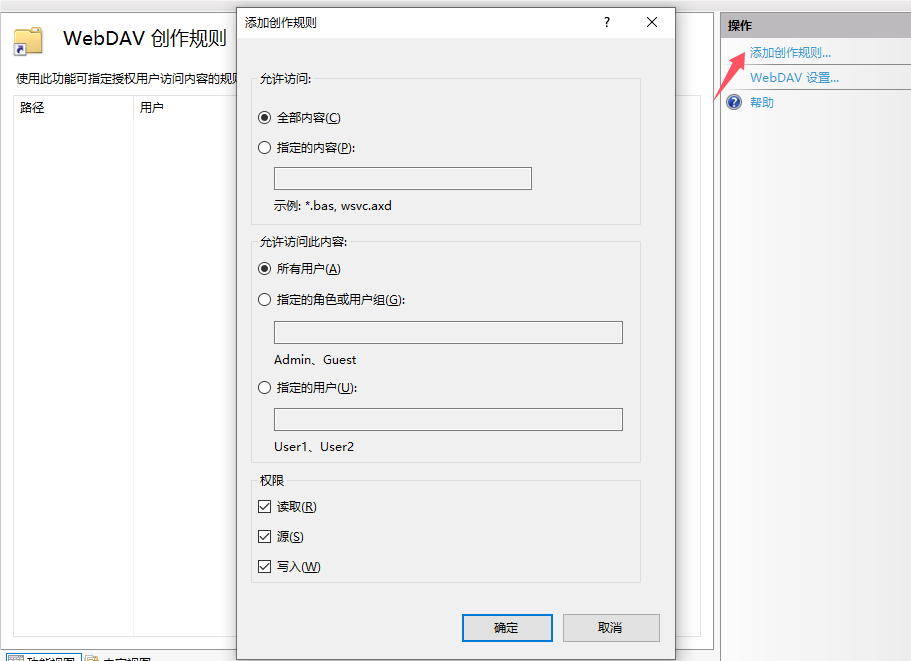The image size is (911, 661).
Task: Open the WebDAV 设置... link
Action: coord(794,78)
